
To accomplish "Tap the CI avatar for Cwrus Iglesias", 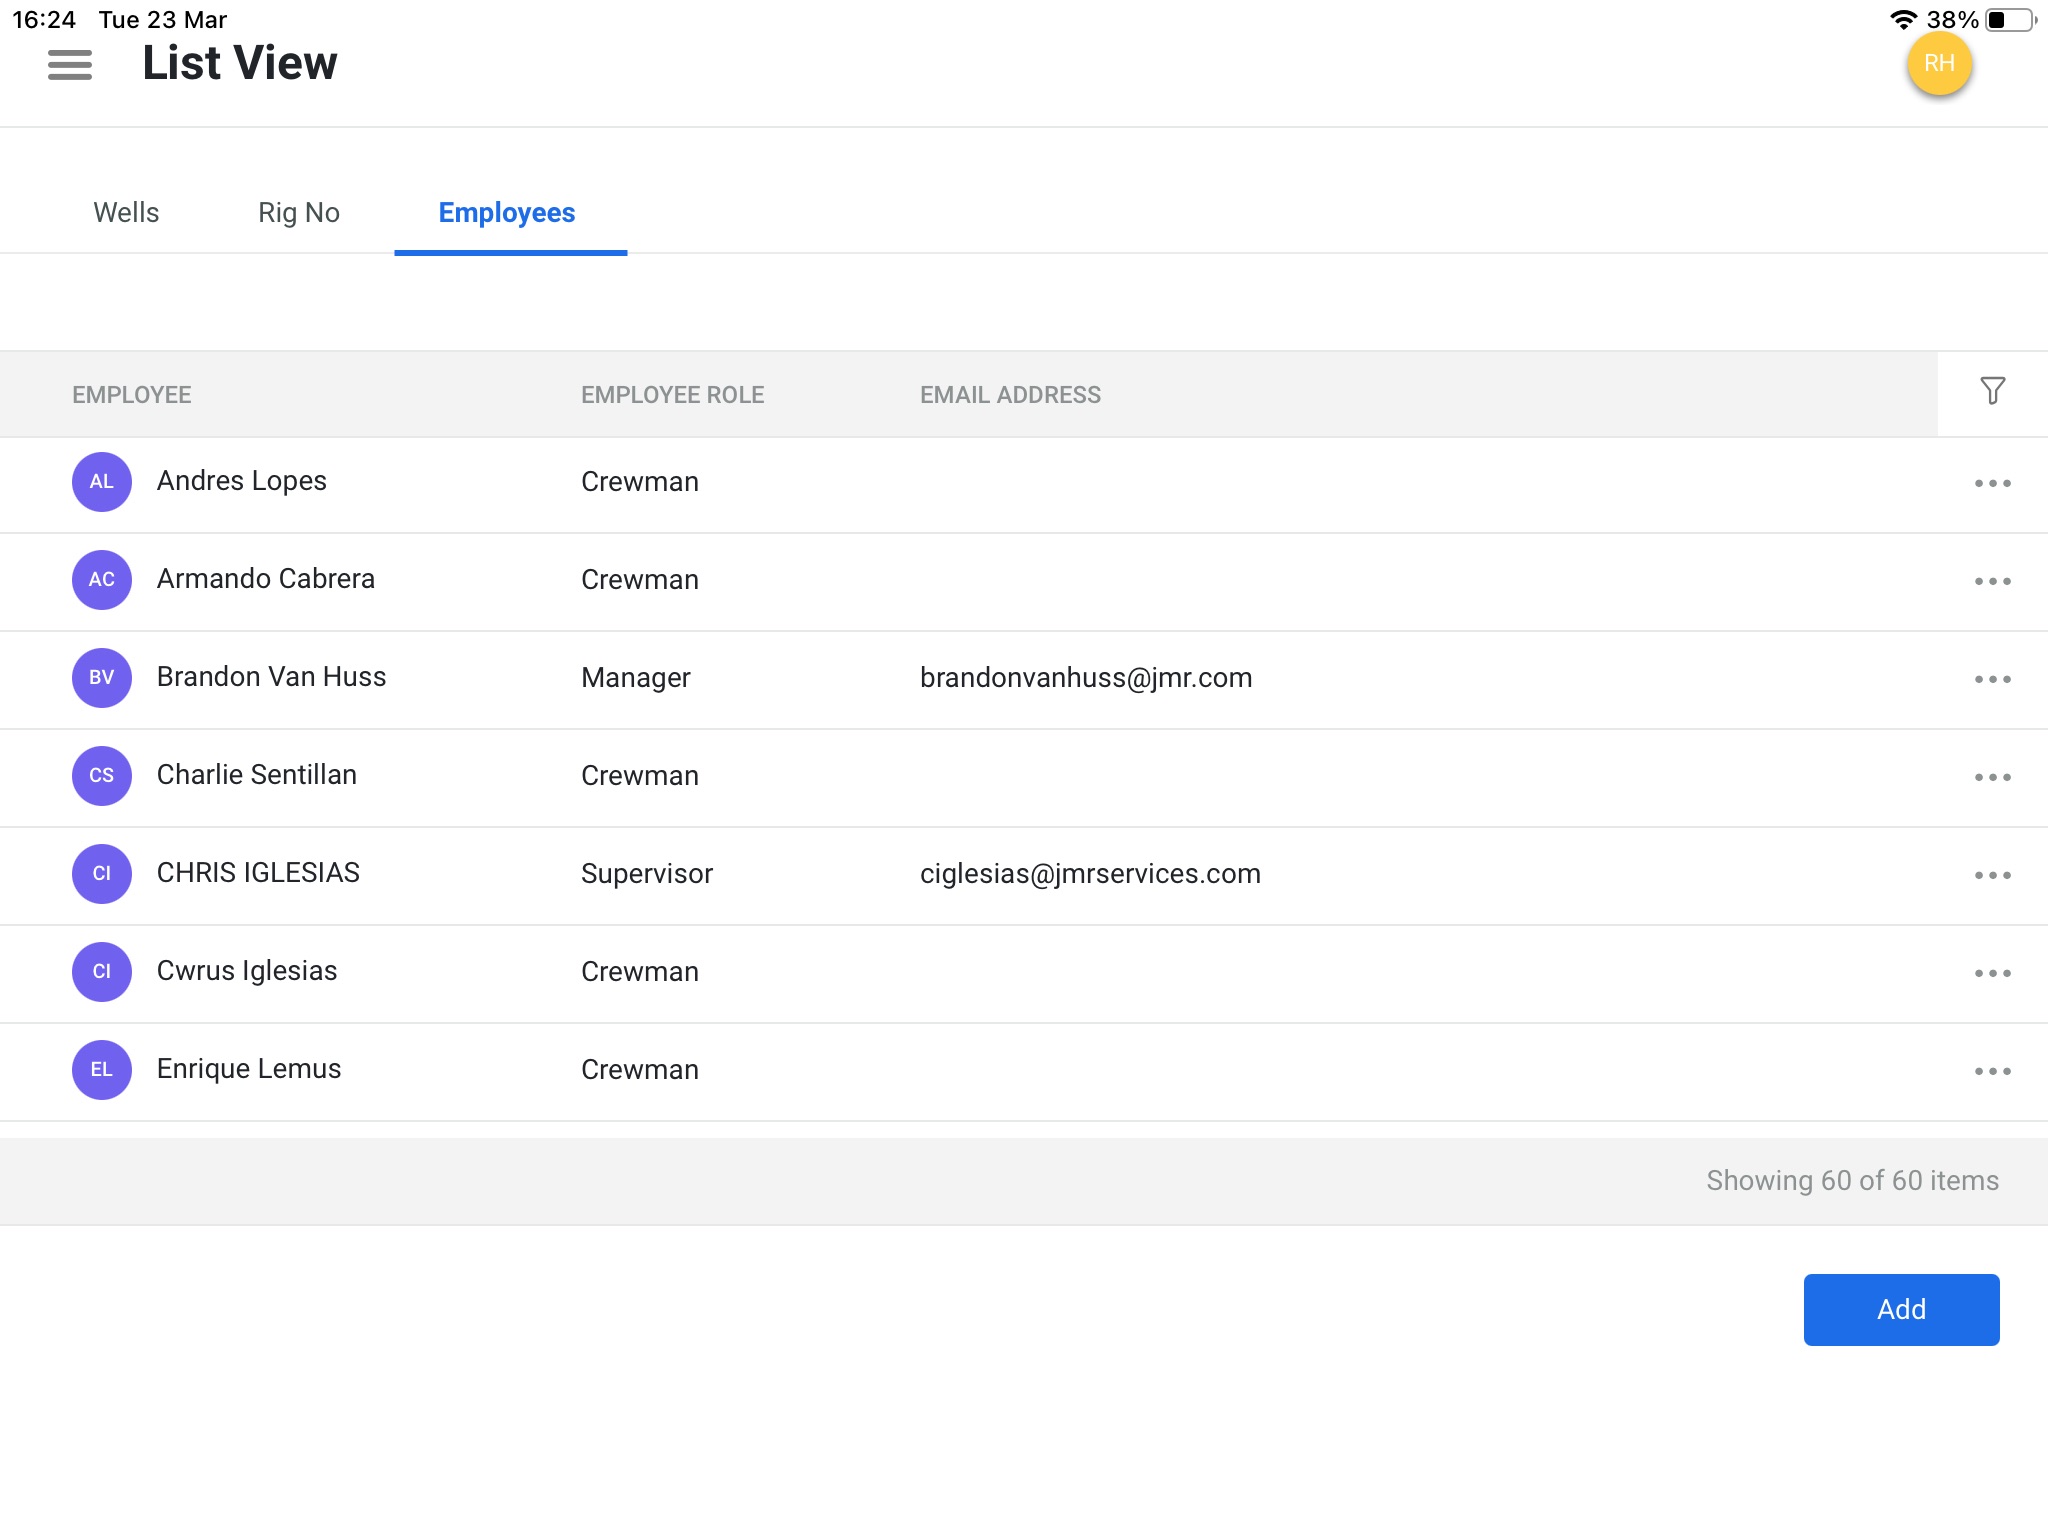I will tap(102, 972).
